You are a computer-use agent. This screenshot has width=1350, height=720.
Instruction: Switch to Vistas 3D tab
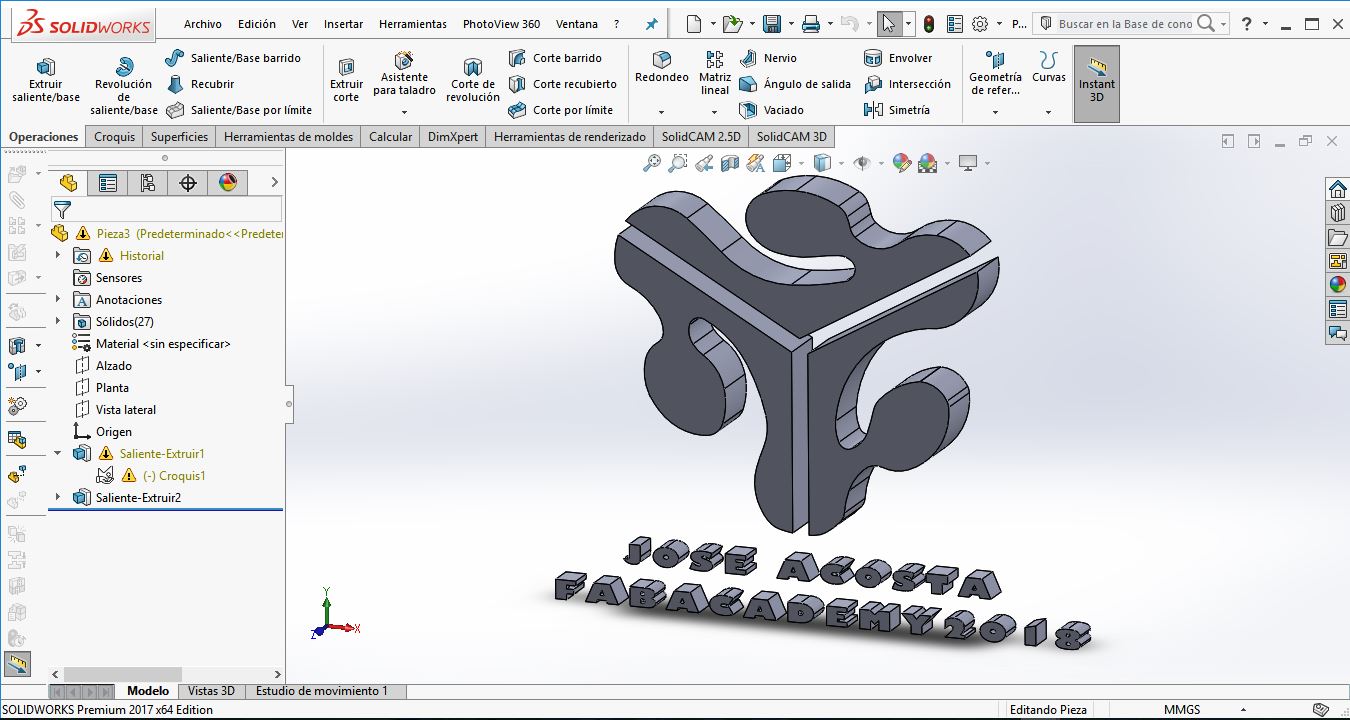[212, 691]
